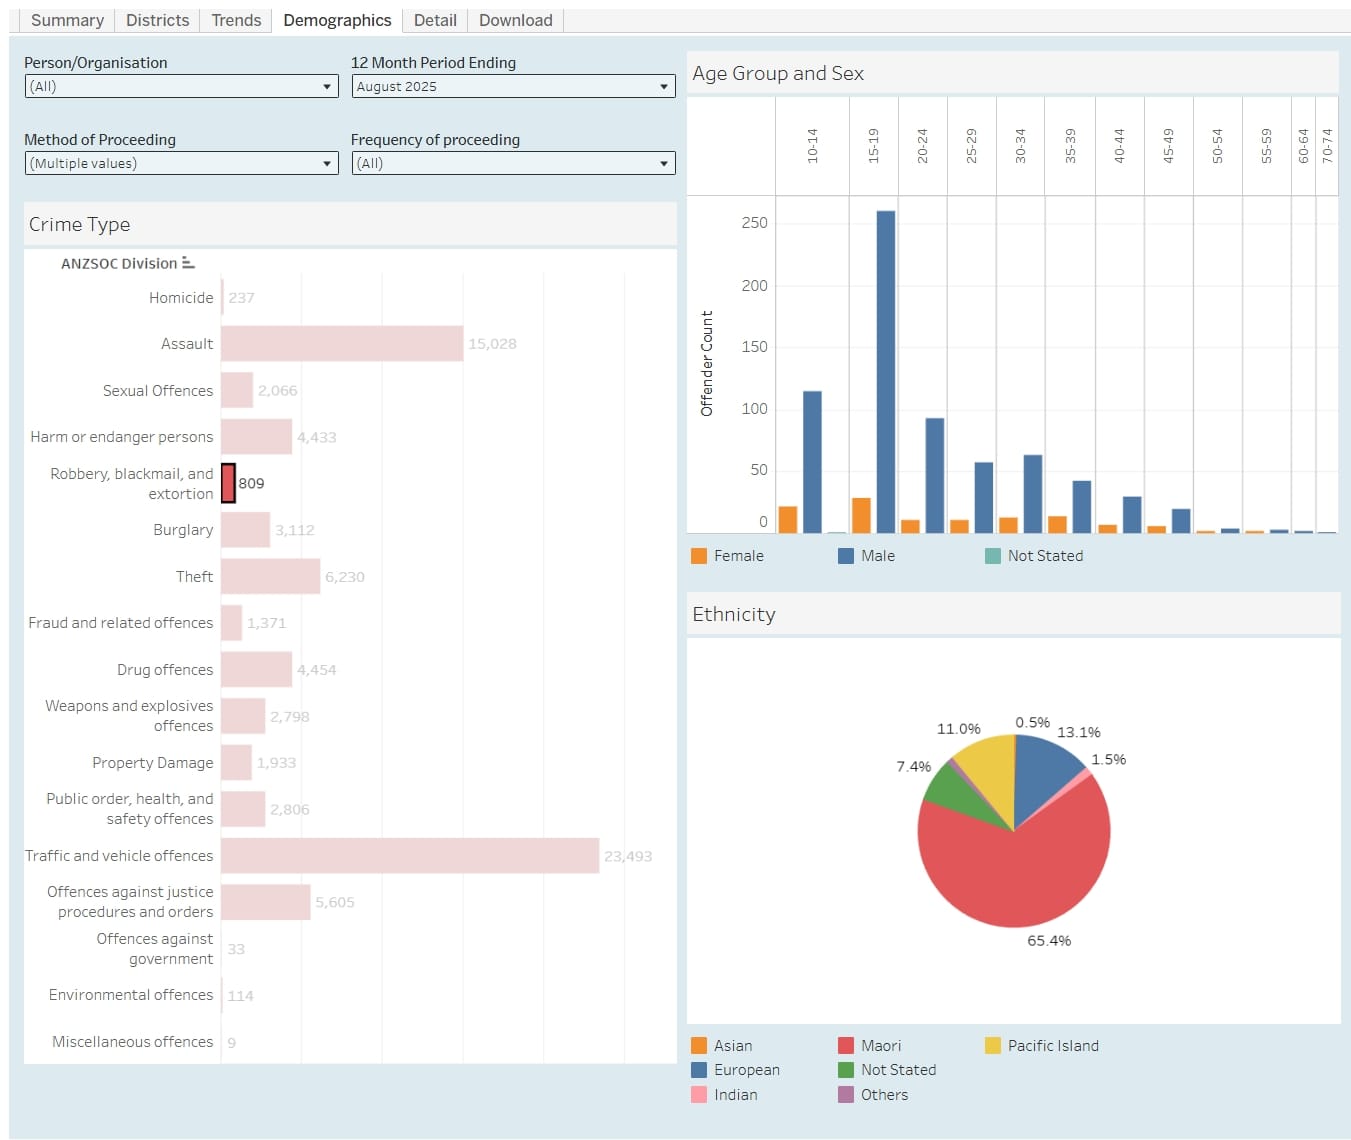The width and height of the screenshot is (1351, 1140).
Task: Click the Indian pink legend swatch
Action: click(699, 1095)
